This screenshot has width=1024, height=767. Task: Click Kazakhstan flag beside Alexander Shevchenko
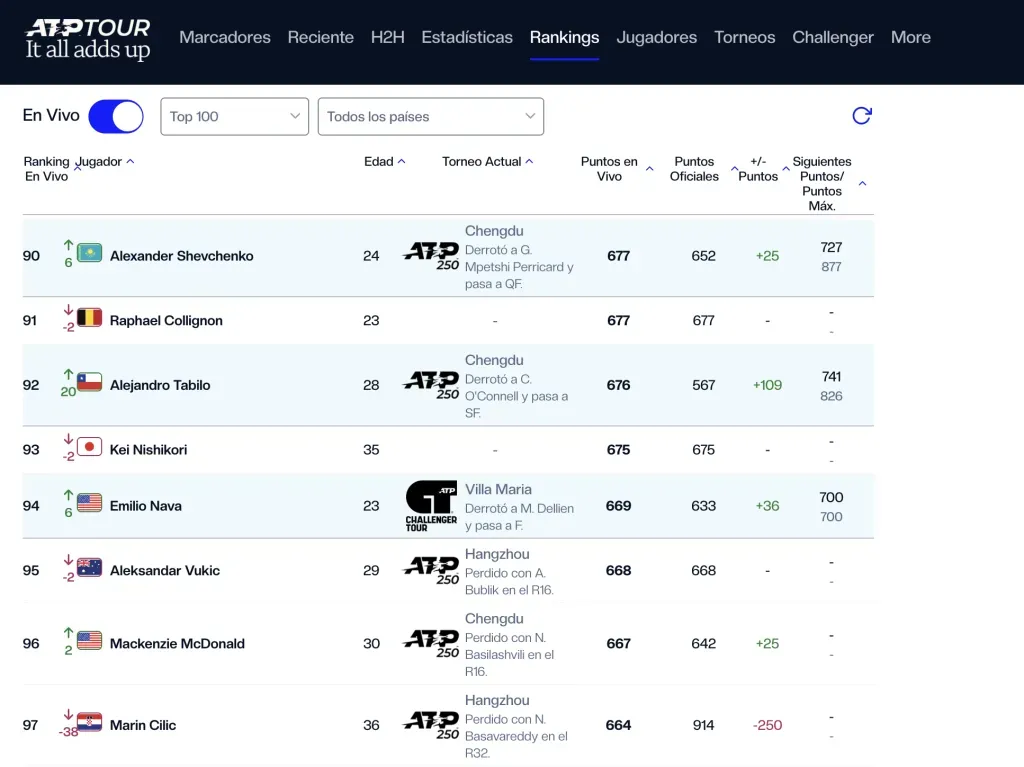(x=90, y=254)
